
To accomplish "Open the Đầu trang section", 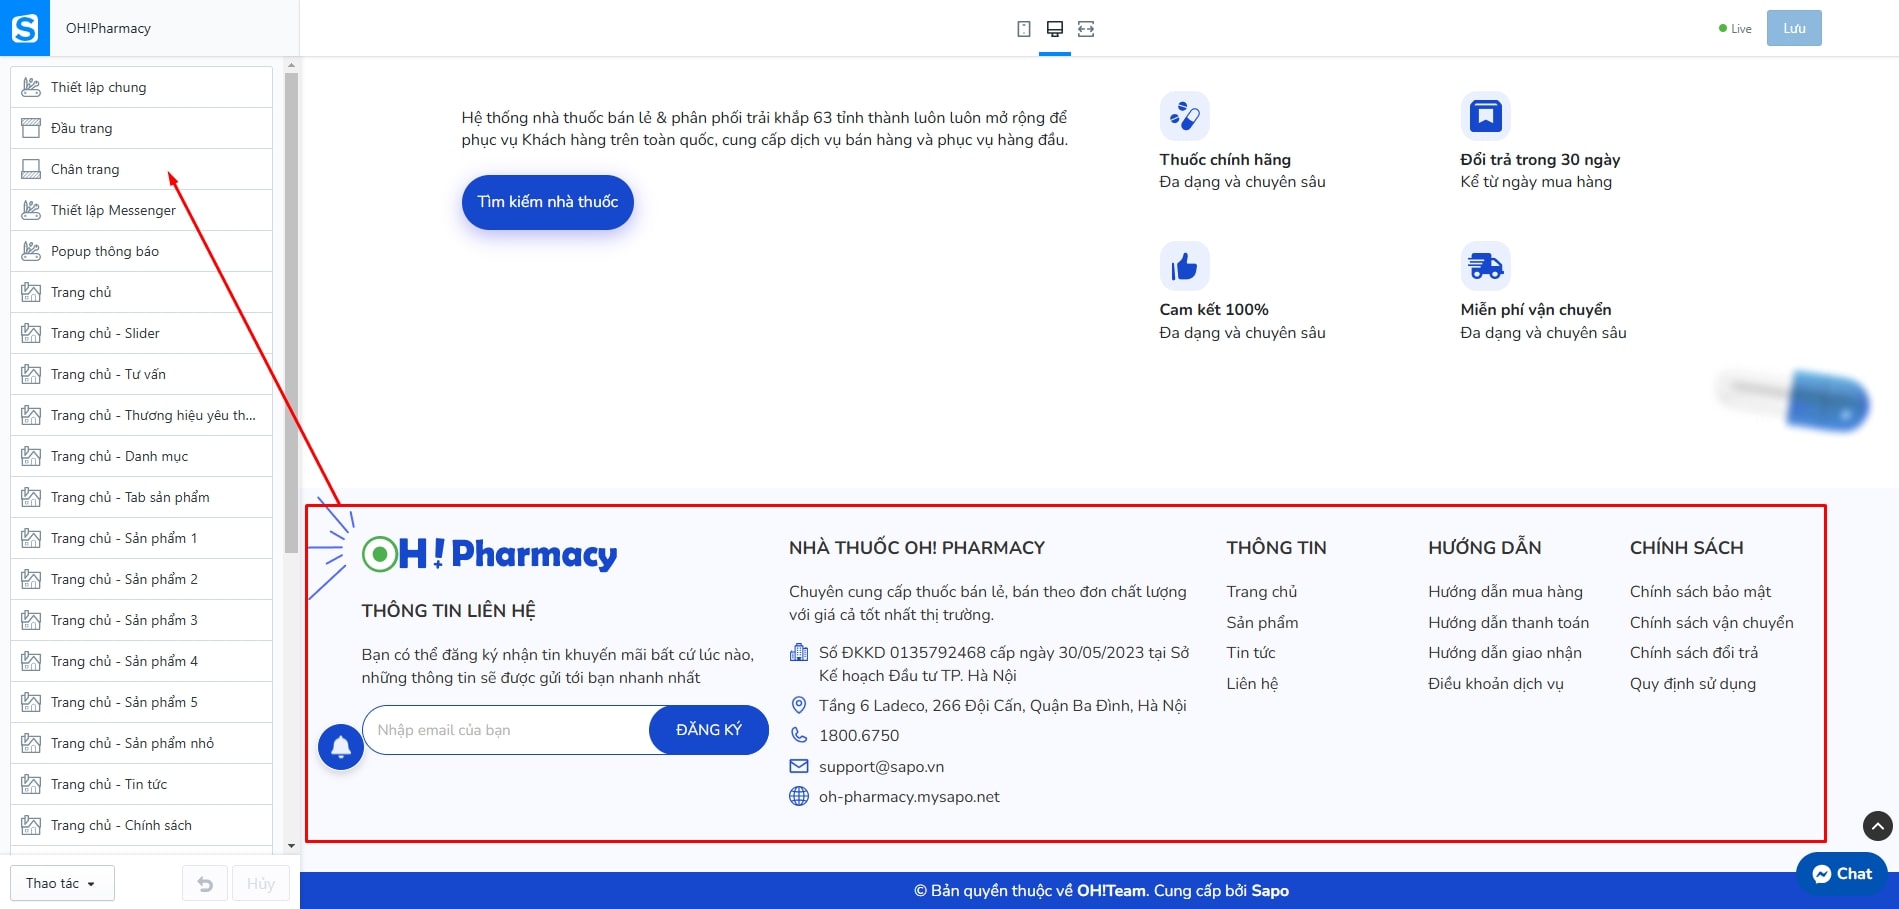I will [141, 128].
